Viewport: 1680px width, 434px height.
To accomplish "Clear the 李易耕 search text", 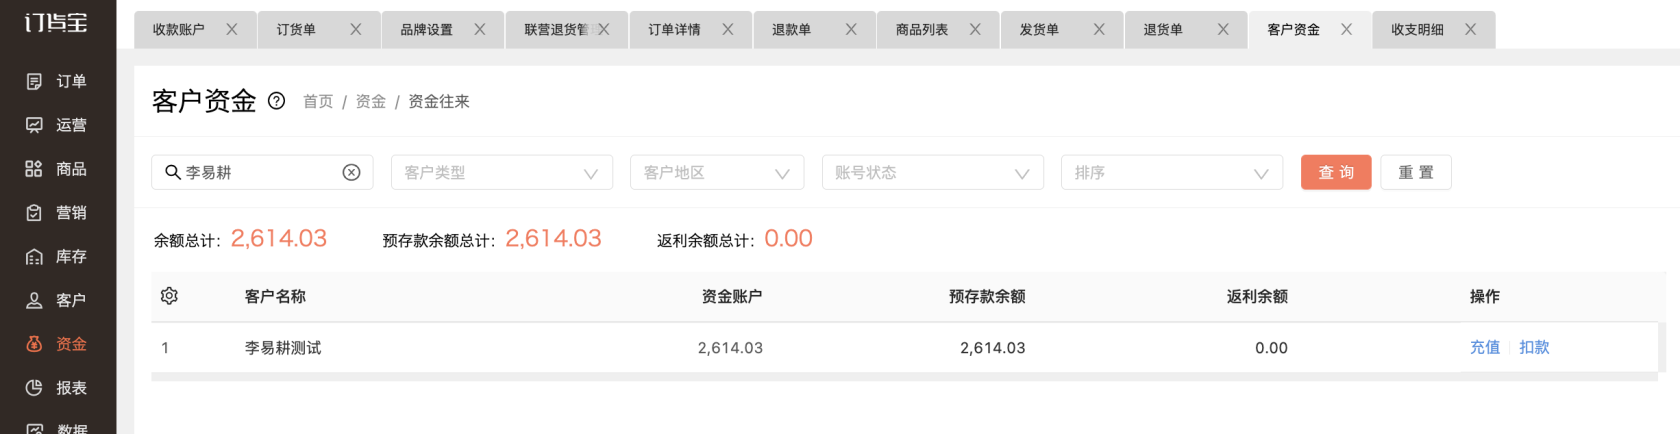I will 351,172.
